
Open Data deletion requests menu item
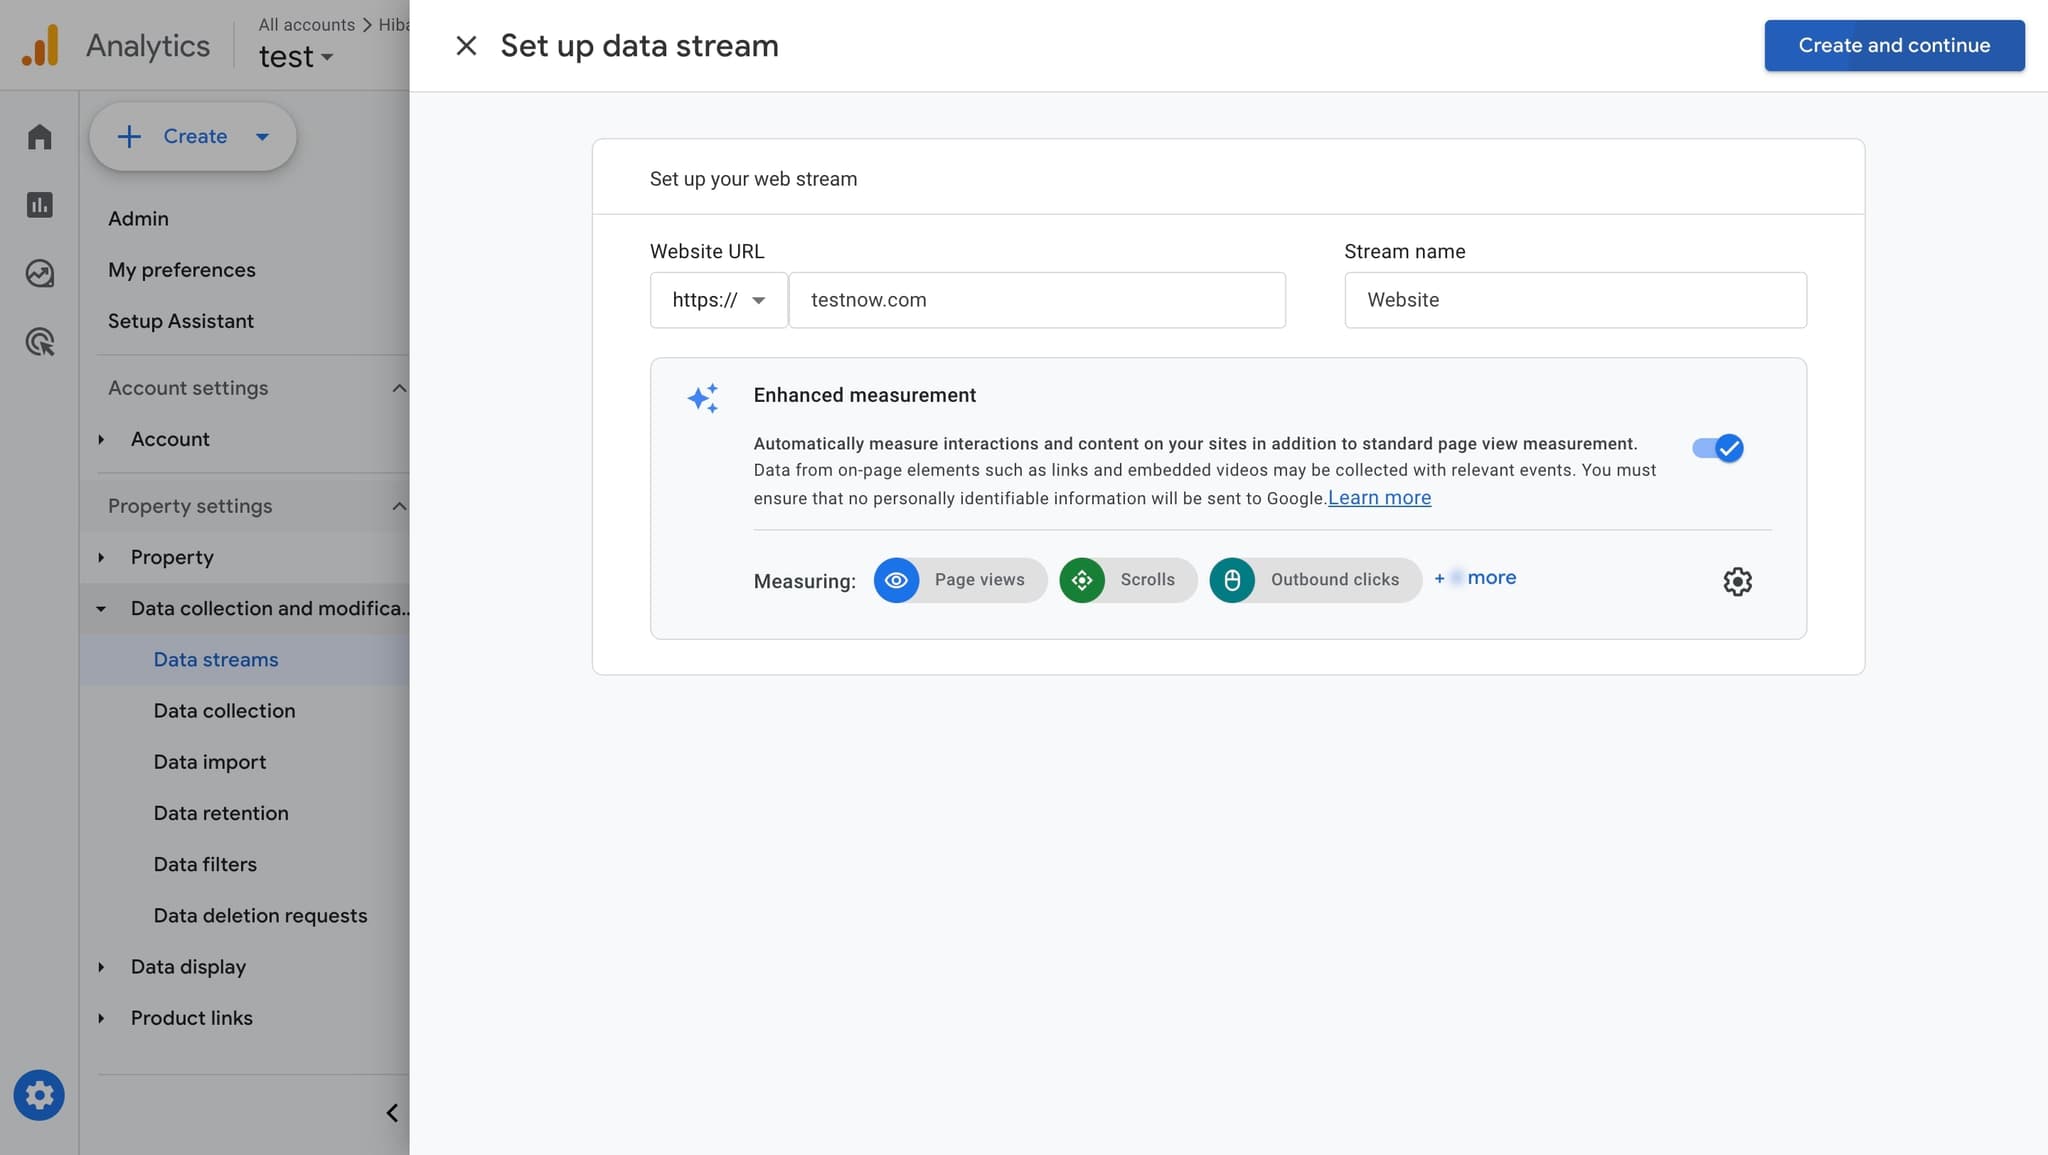point(260,915)
